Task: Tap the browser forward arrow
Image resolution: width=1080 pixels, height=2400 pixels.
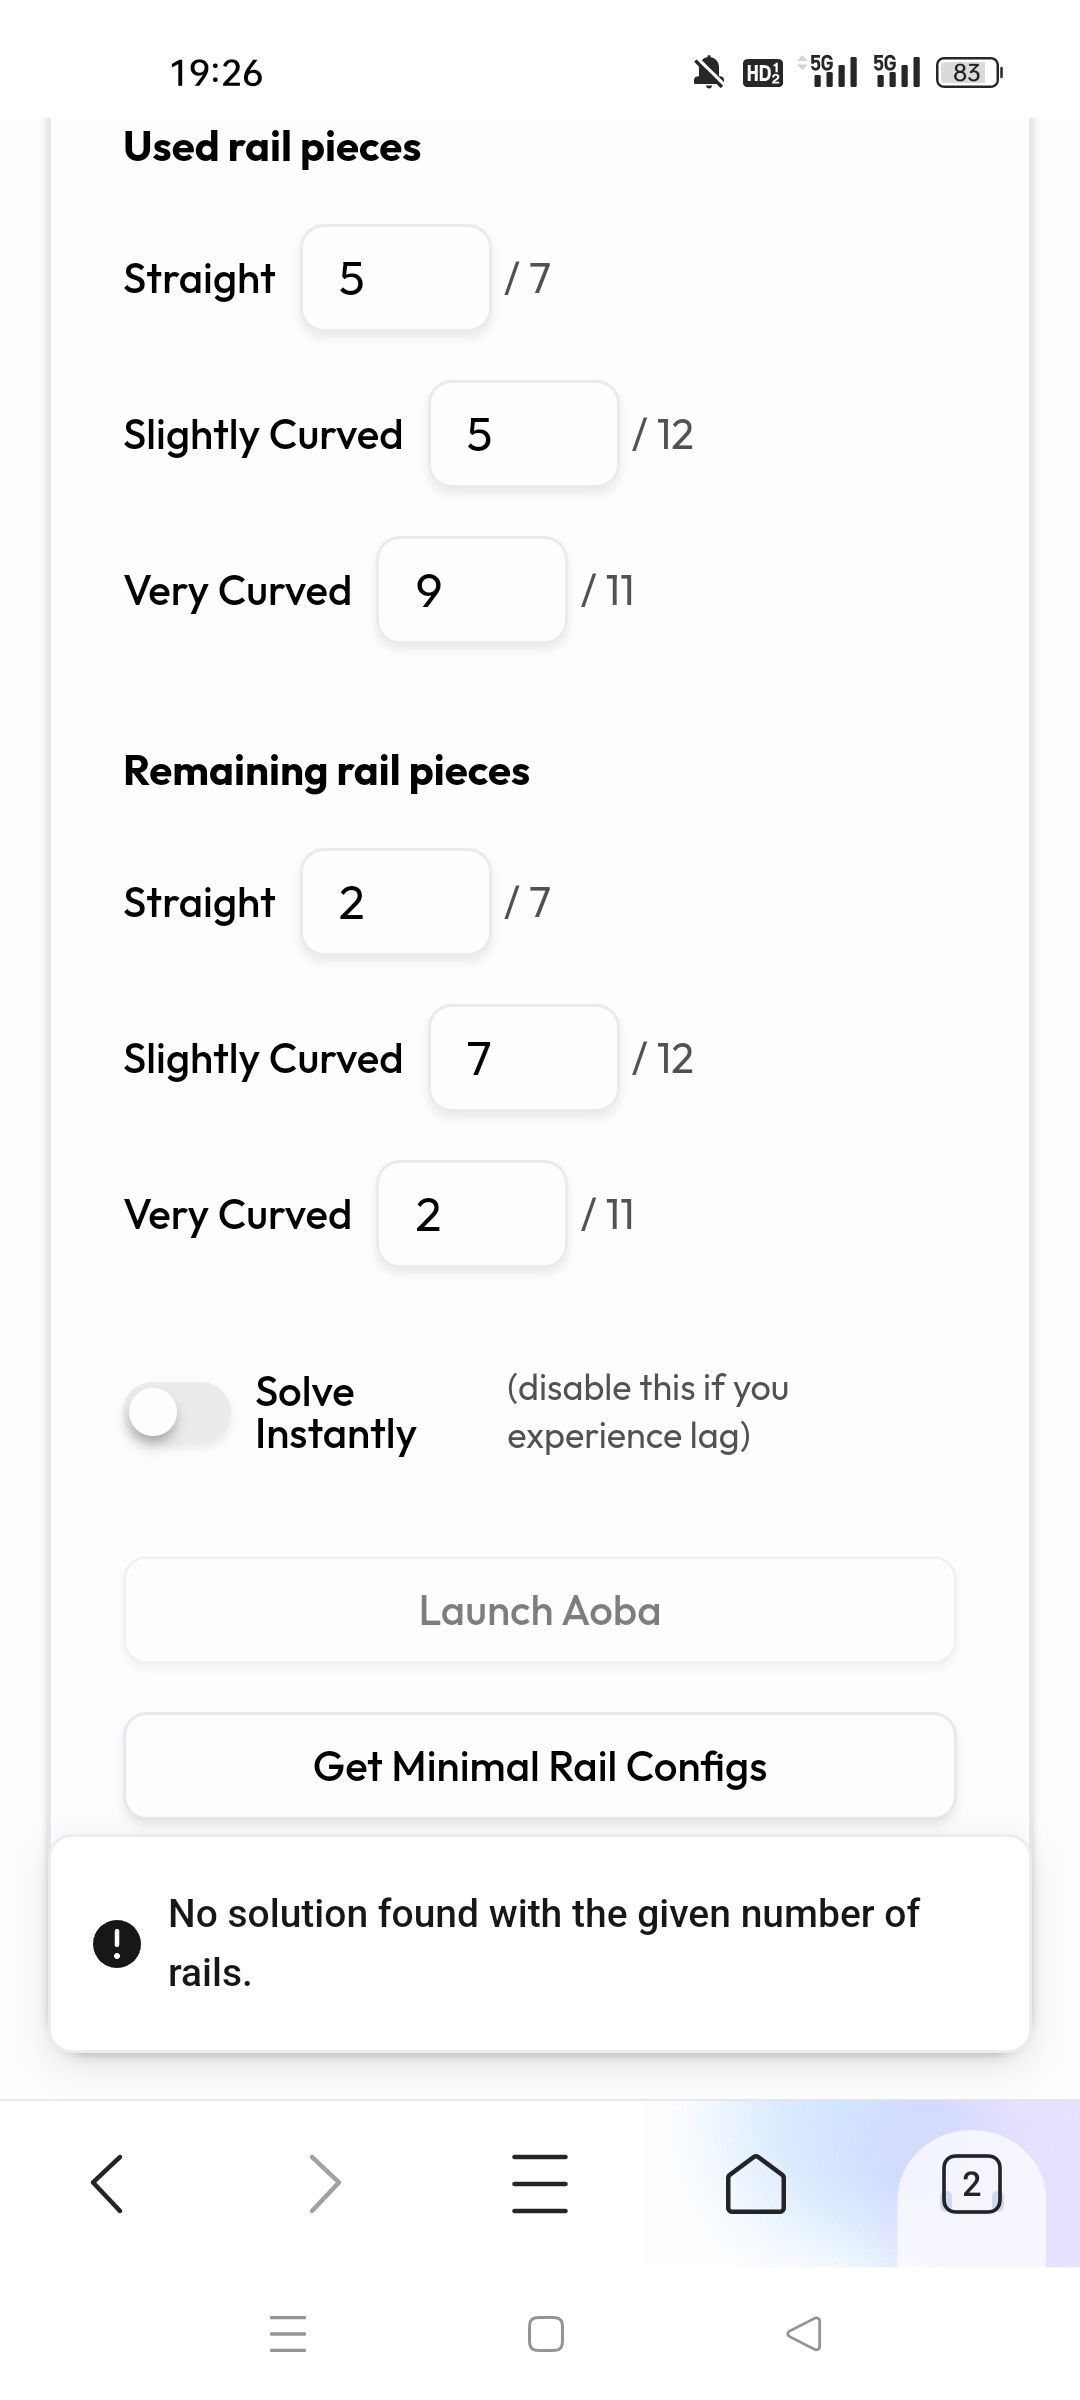Action: [x=325, y=2183]
